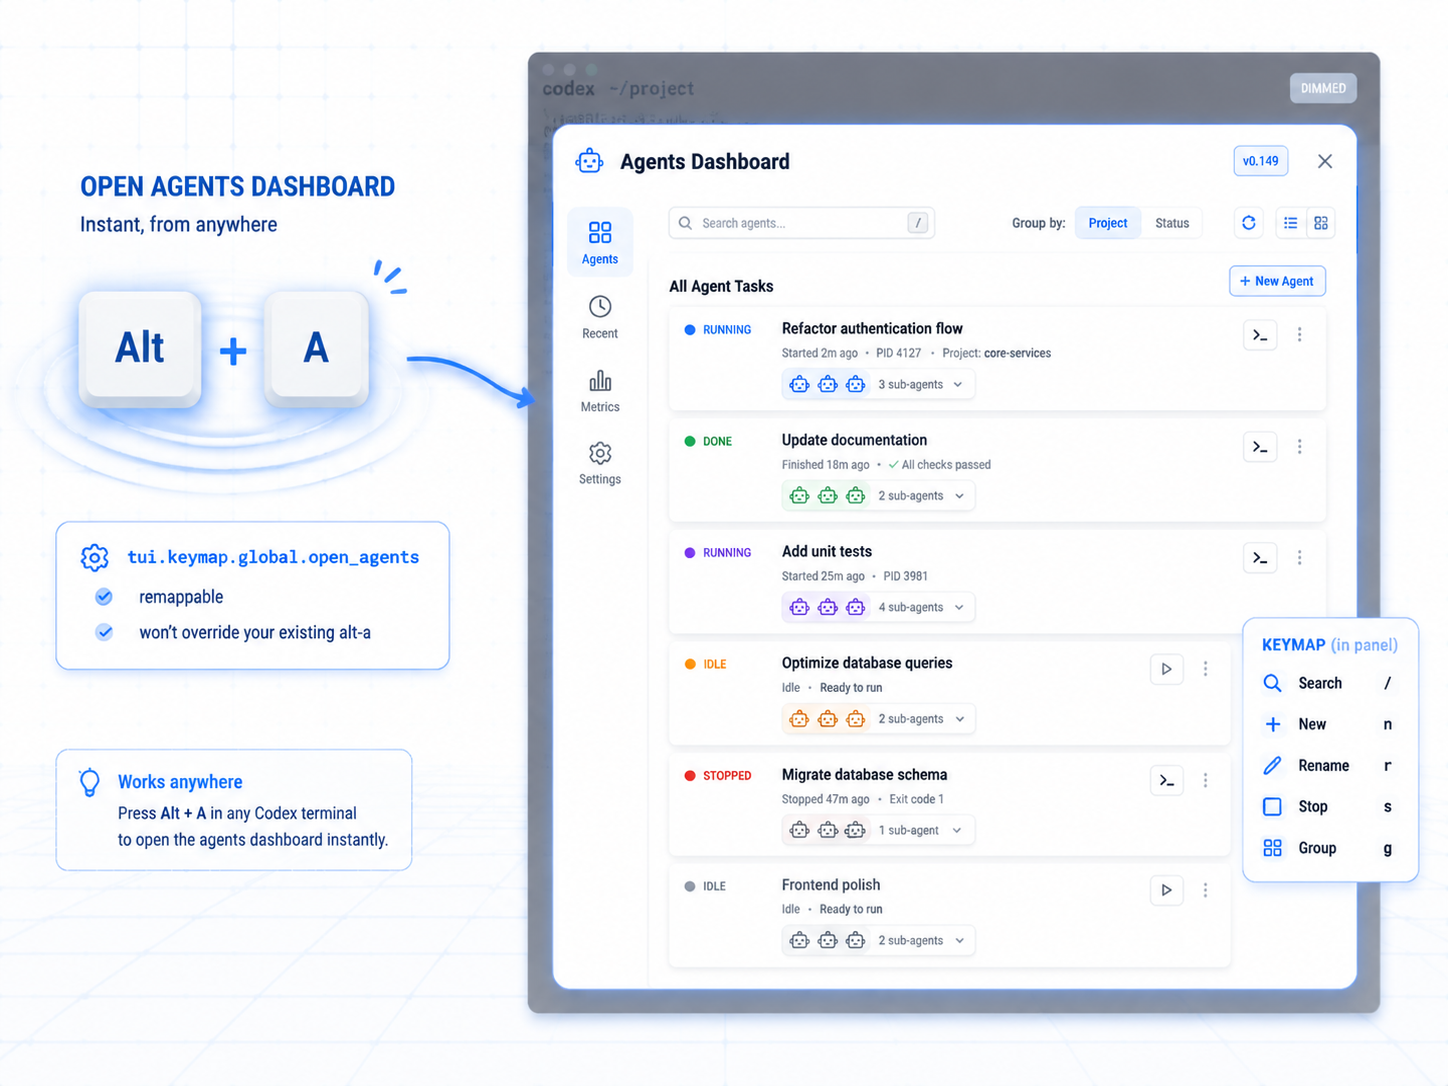1448x1086 pixels.
Task: Open the Settings sidebar section
Action: pyautogui.click(x=600, y=463)
